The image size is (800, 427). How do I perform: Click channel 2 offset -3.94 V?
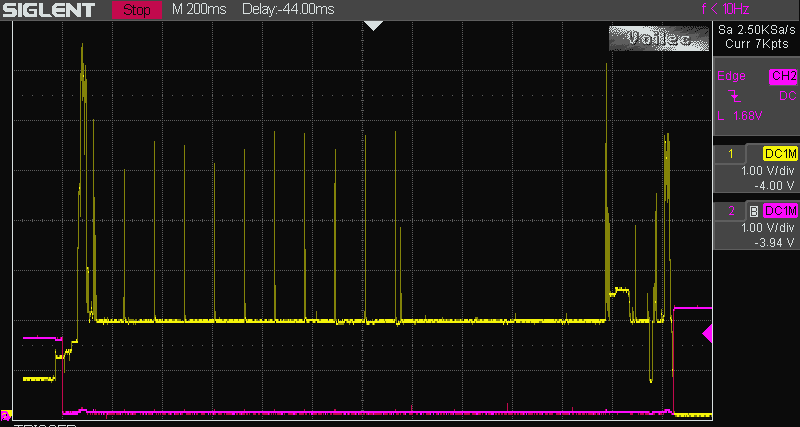point(773,243)
